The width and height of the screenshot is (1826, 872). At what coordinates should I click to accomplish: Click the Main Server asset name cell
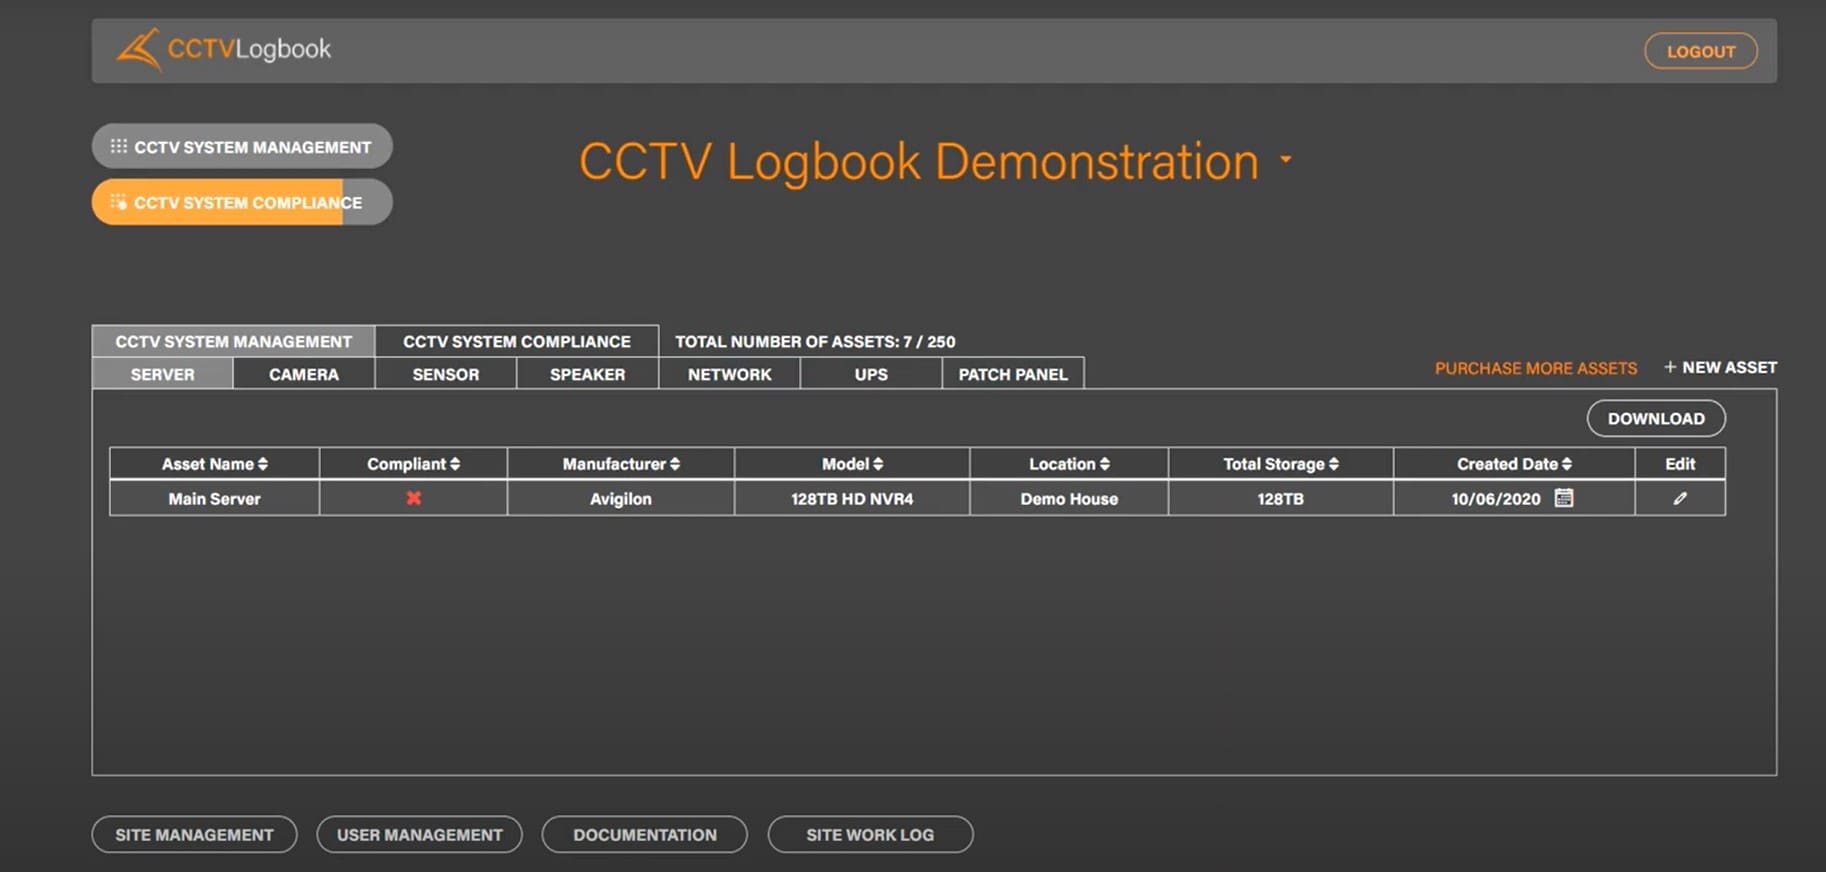point(214,498)
